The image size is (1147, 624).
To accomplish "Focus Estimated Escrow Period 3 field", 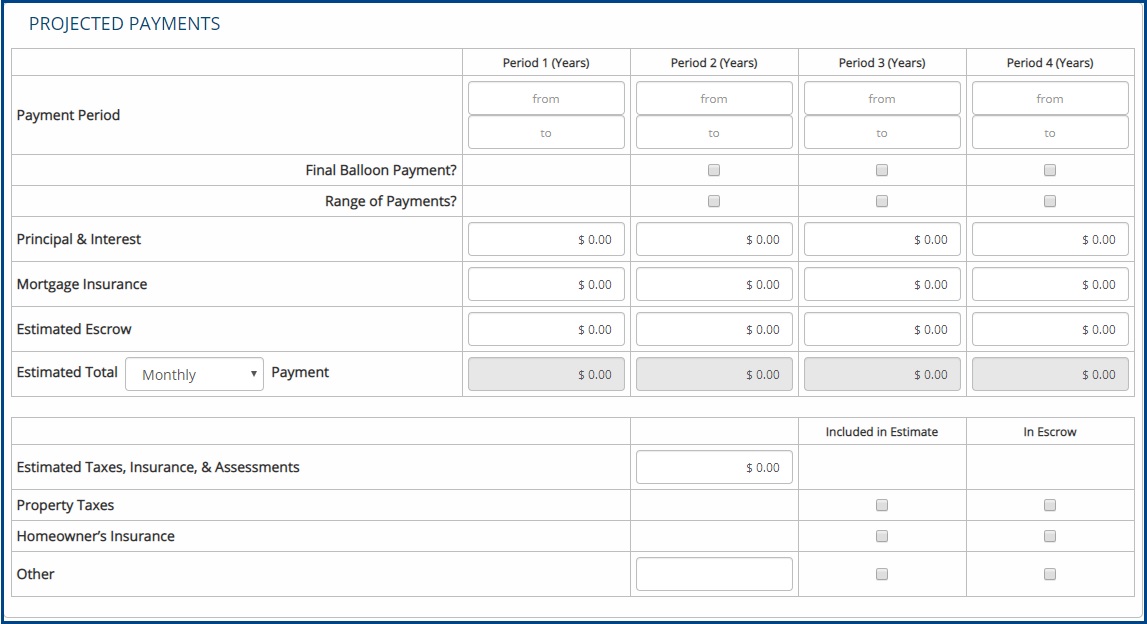I will [882, 329].
